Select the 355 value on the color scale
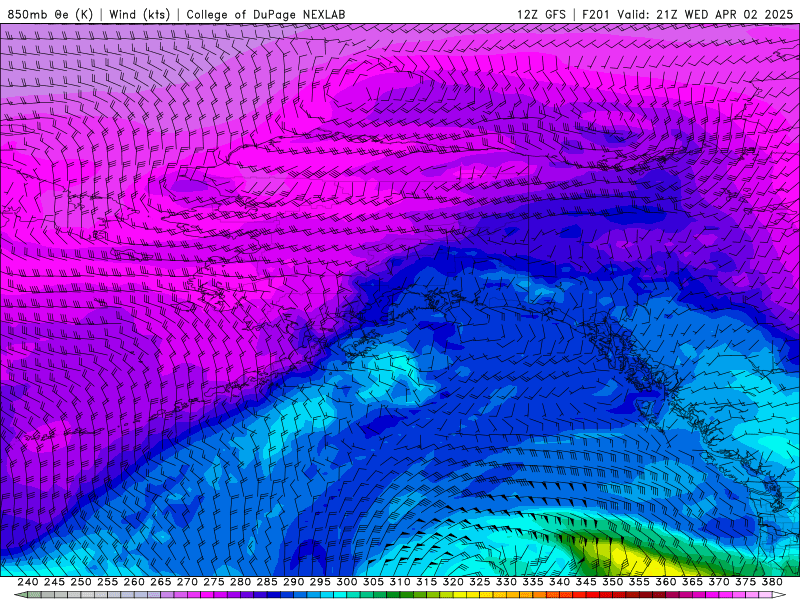 point(639,582)
